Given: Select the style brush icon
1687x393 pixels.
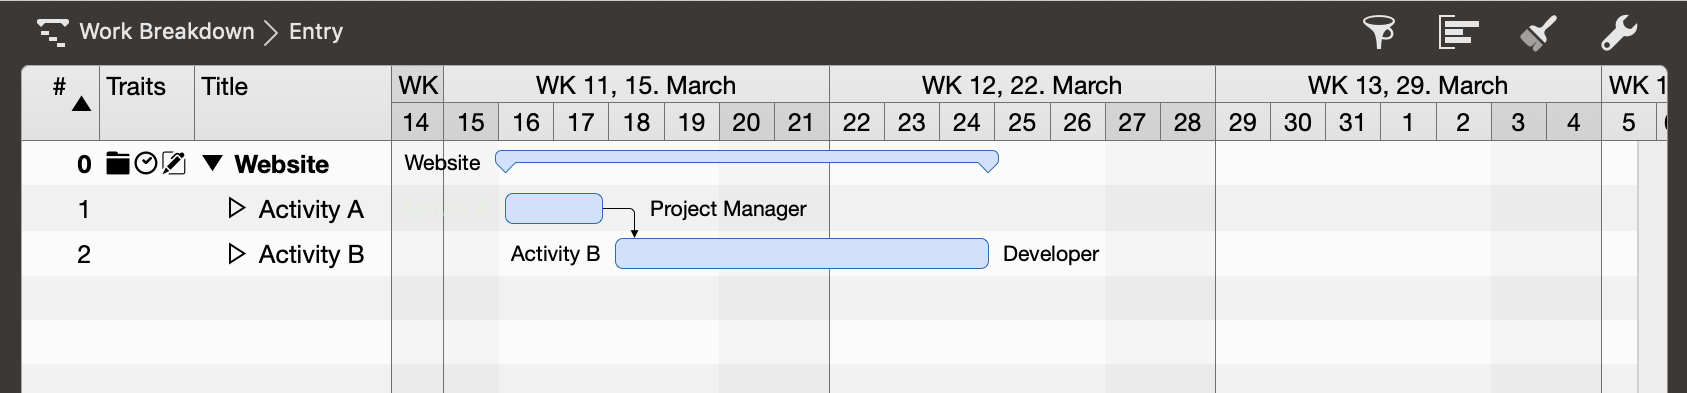Looking at the screenshot, I should pos(1538,32).
